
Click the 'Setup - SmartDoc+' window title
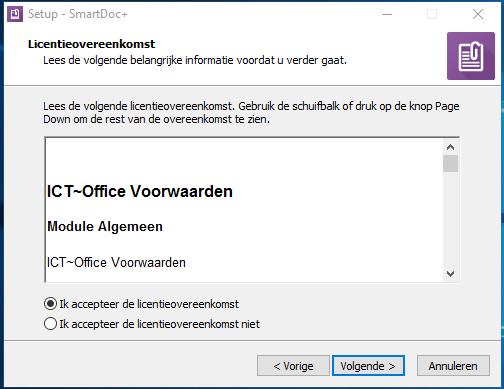(78, 14)
